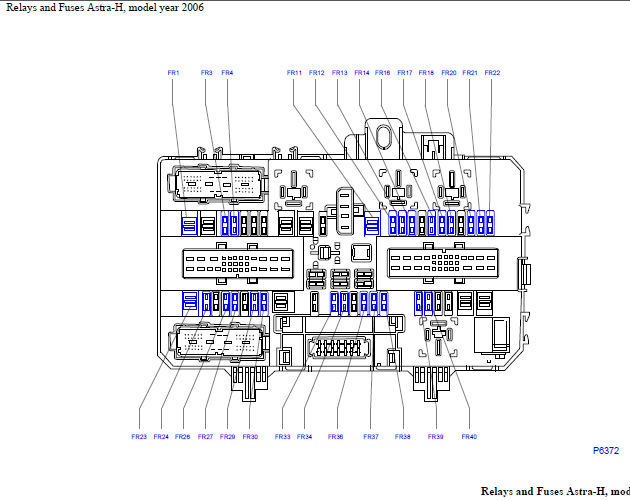Click the FR39 label link
This screenshot has height=501, width=630.
(x=436, y=437)
